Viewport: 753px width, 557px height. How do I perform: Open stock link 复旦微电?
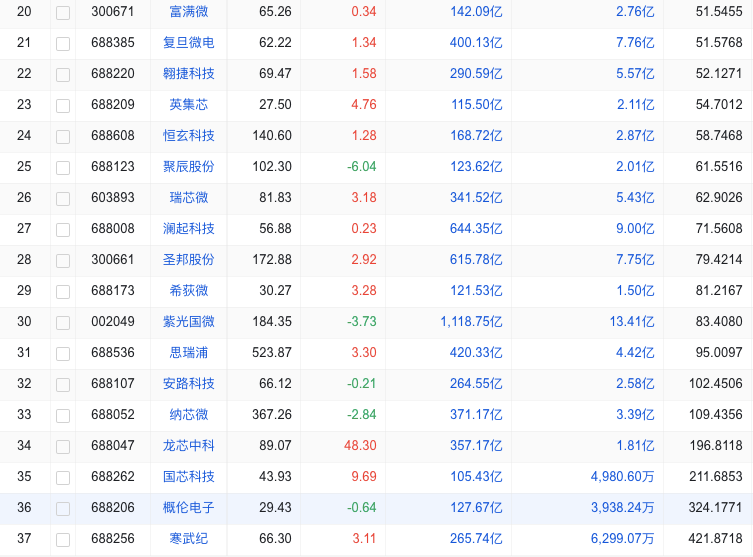click(189, 42)
